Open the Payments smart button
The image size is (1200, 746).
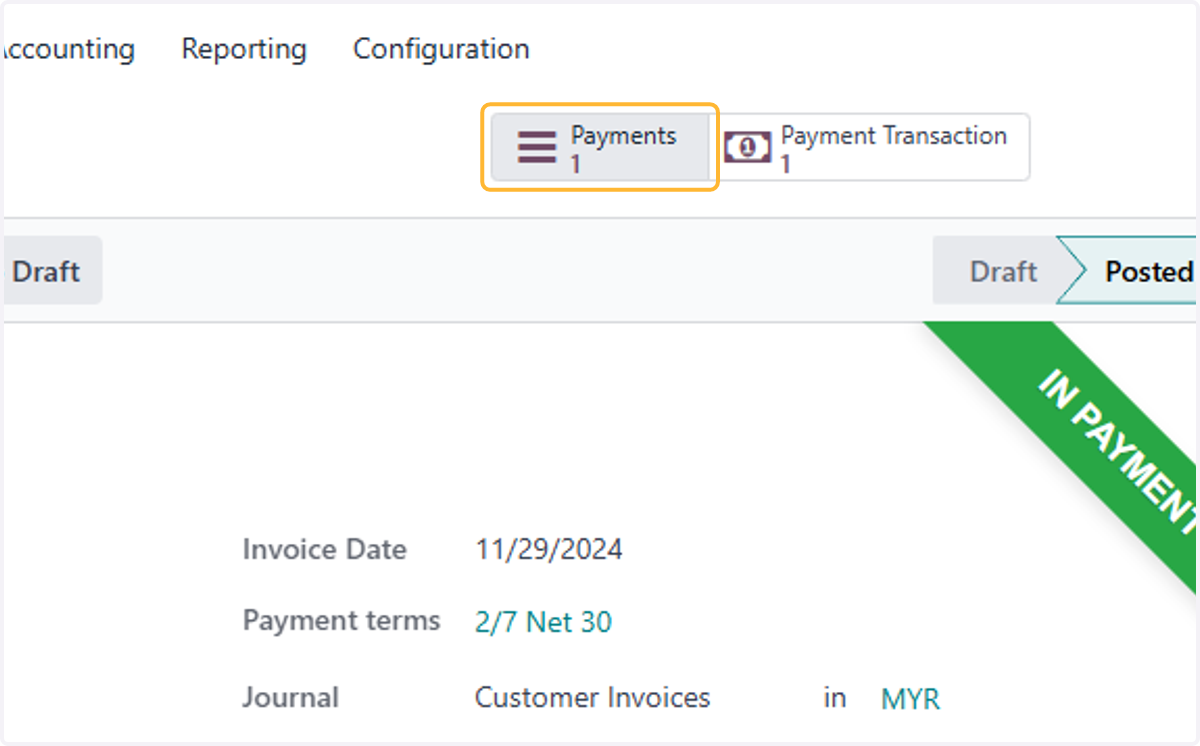coord(600,147)
